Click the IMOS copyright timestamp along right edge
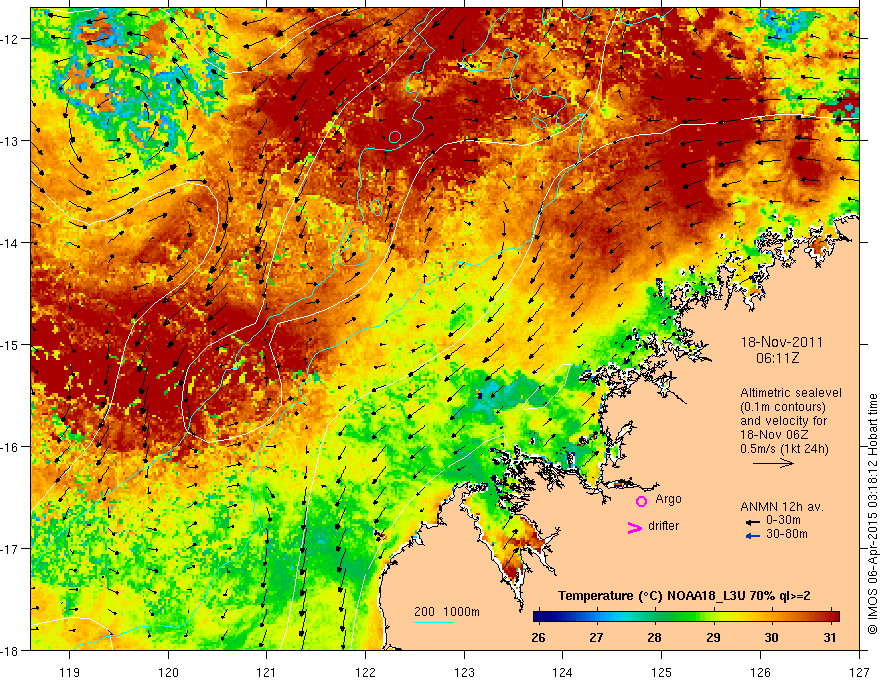Viewport: 880px width, 680px height. coord(872,513)
